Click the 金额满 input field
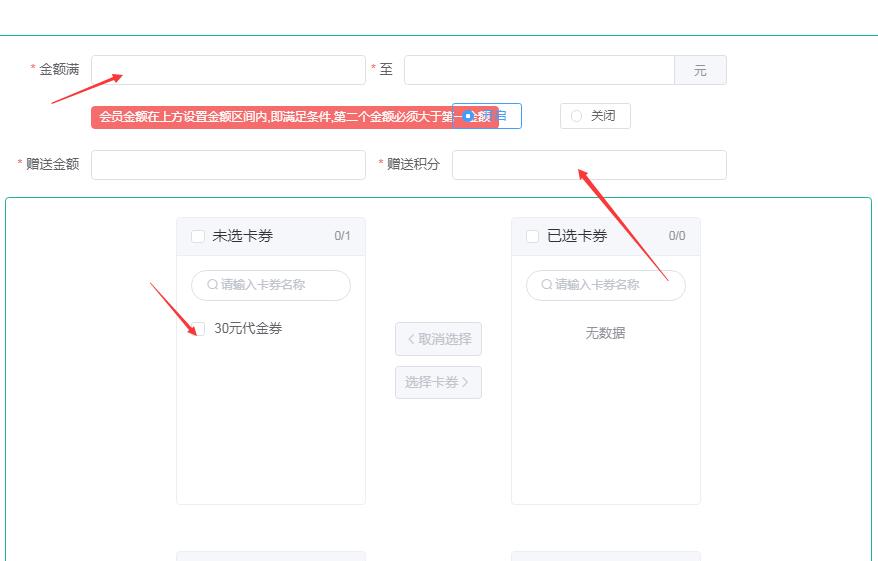Image resolution: width=878 pixels, height=561 pixels. [x=228, y=70]
